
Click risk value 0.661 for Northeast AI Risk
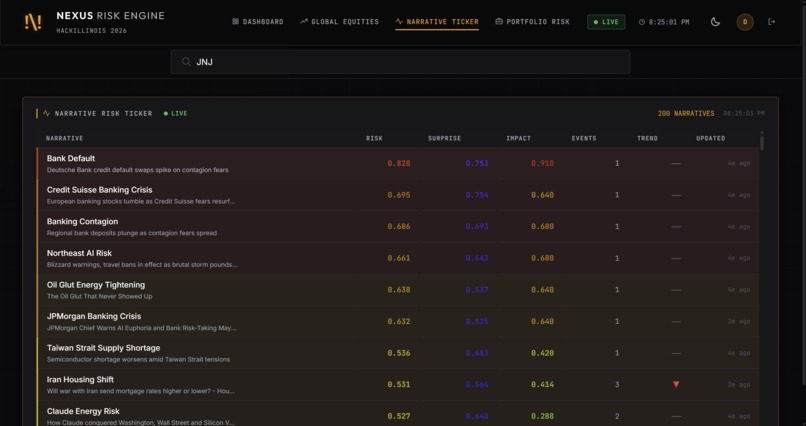[399, 258]
